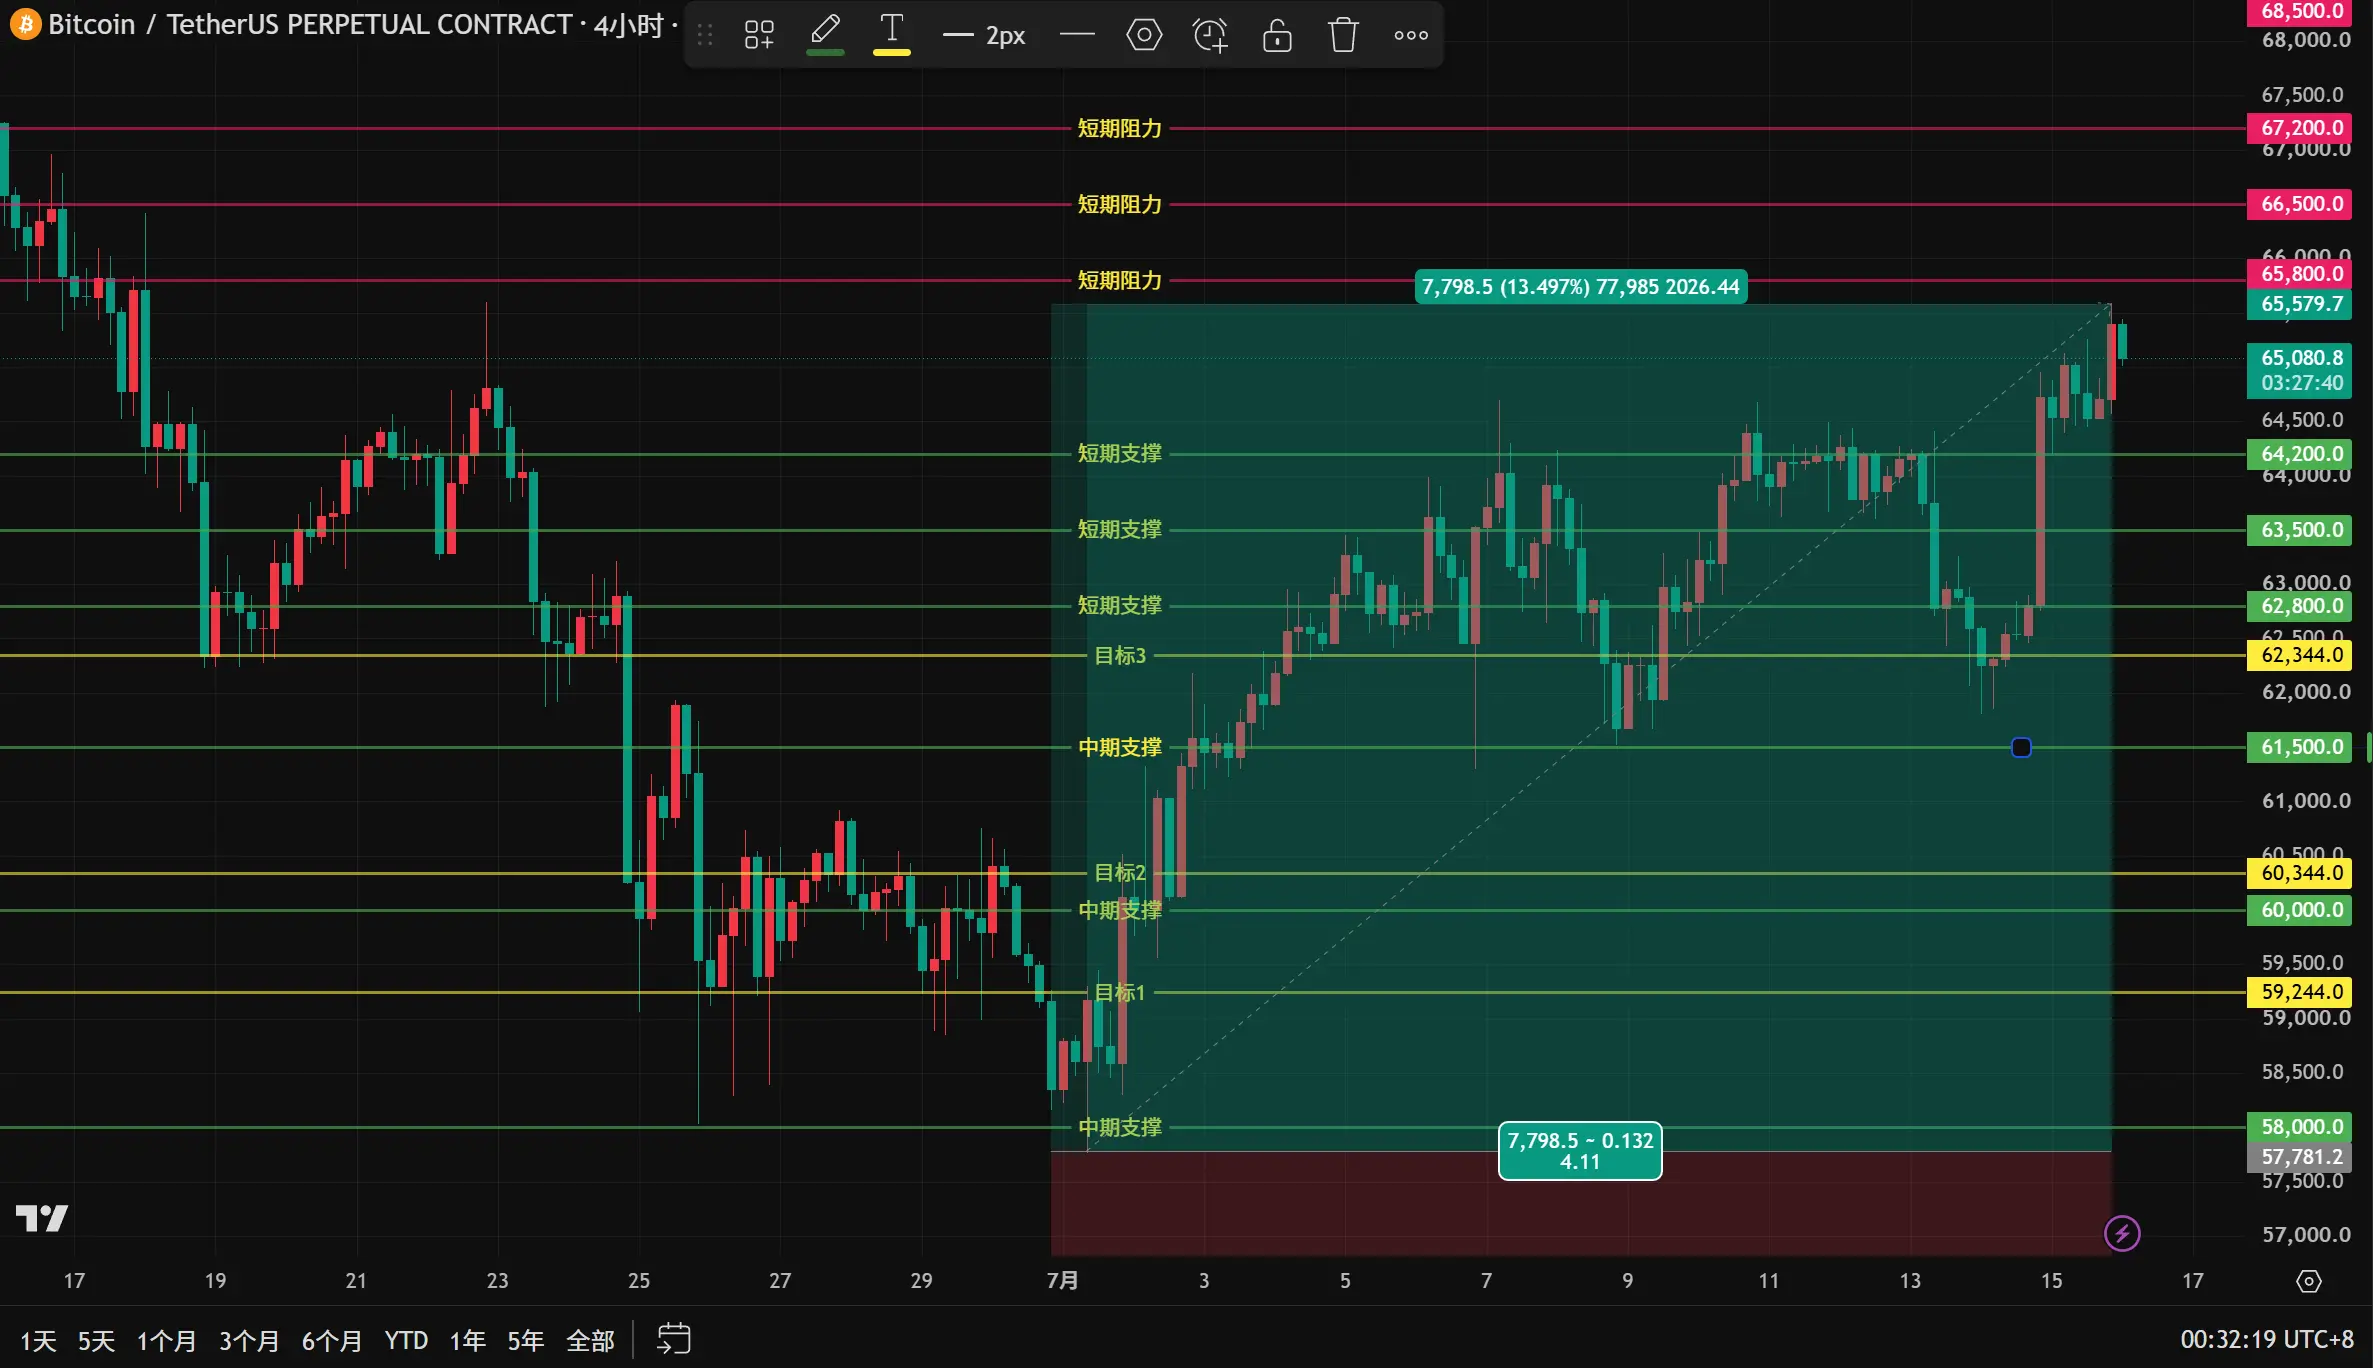Select the 1天 time range
The image size is (2373, 1368).
pos(38,1341)
